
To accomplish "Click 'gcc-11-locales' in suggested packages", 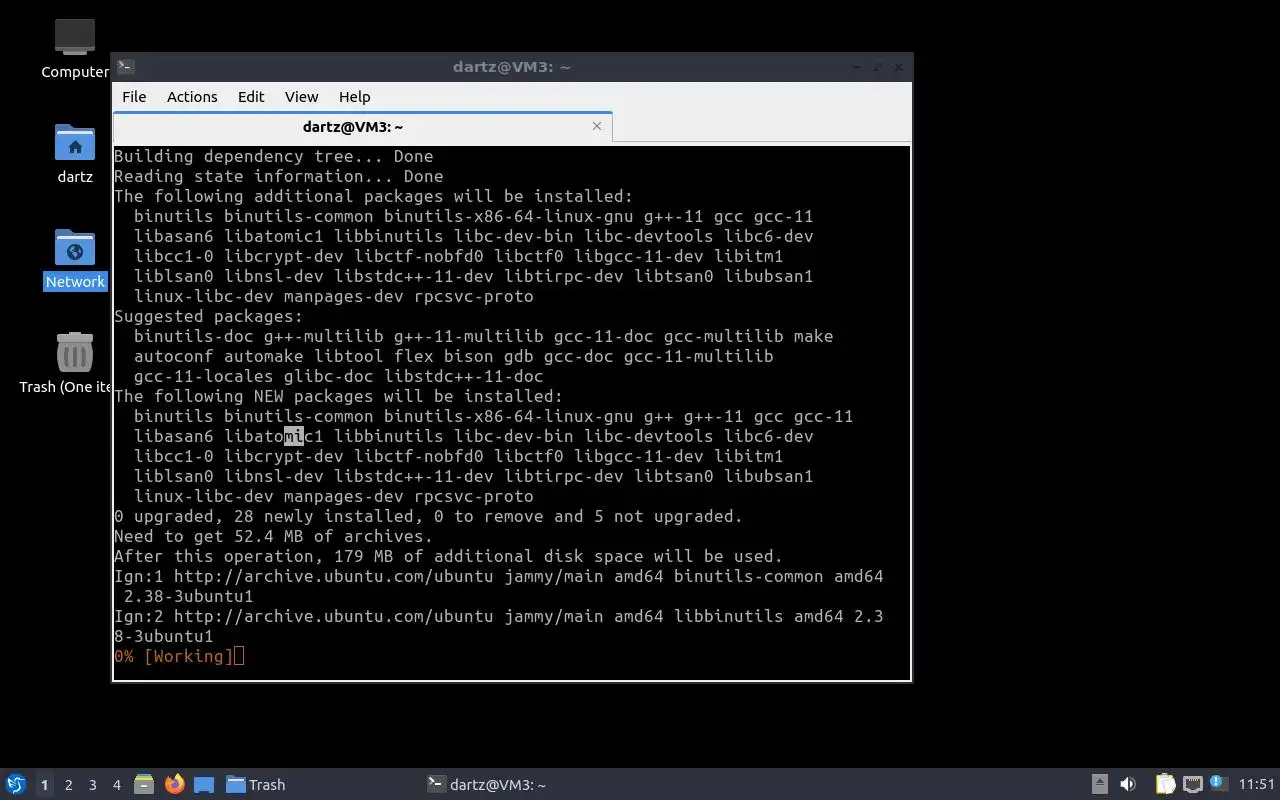I will 203,376.
